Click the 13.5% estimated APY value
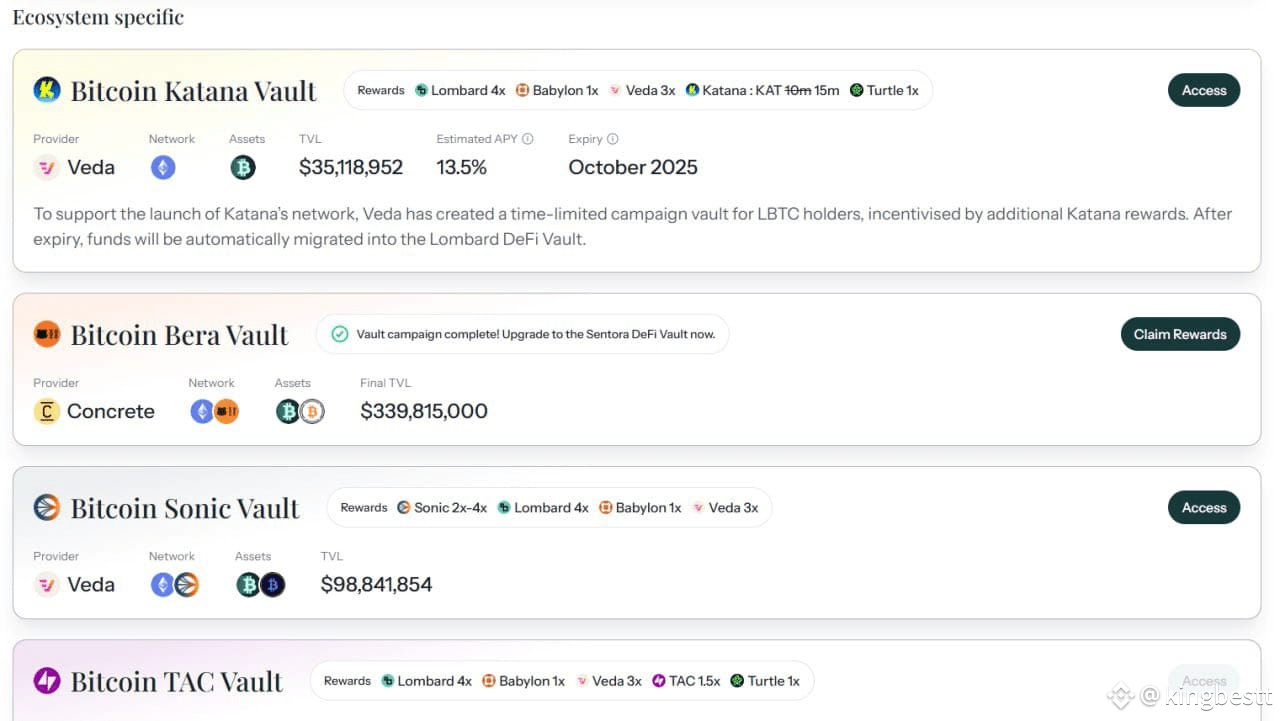The image size is (1280, 721). [x=462, y=167]
